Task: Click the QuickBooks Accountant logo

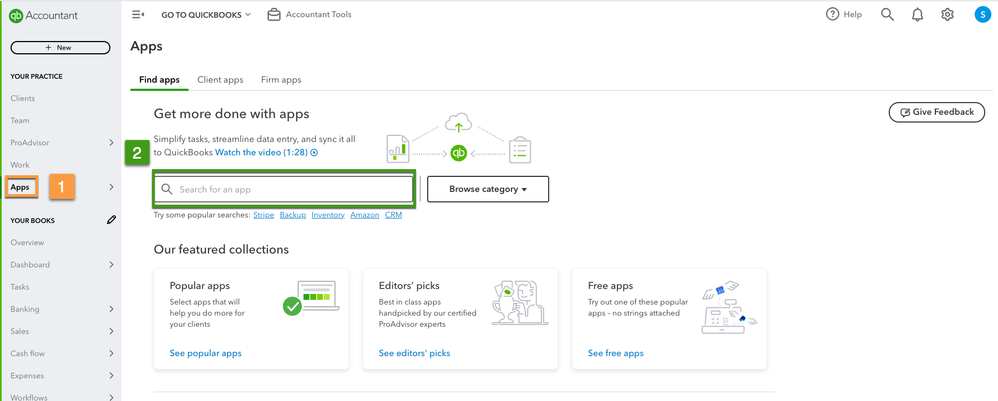Action: (x=43, y=16)
